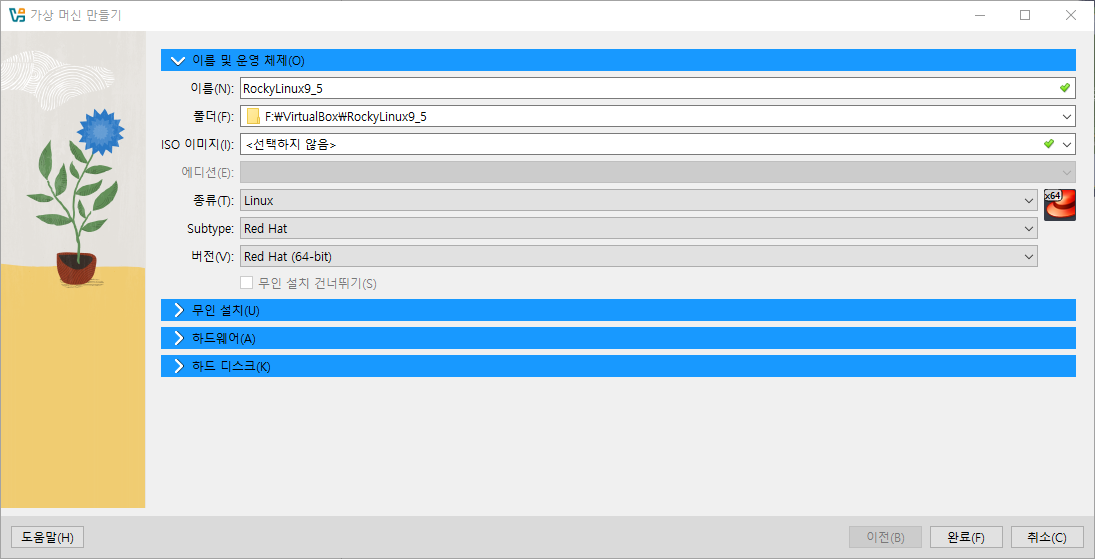Close the 가상 머신 만들기 window
The image size is (1095, 559).
point(1071,15)
